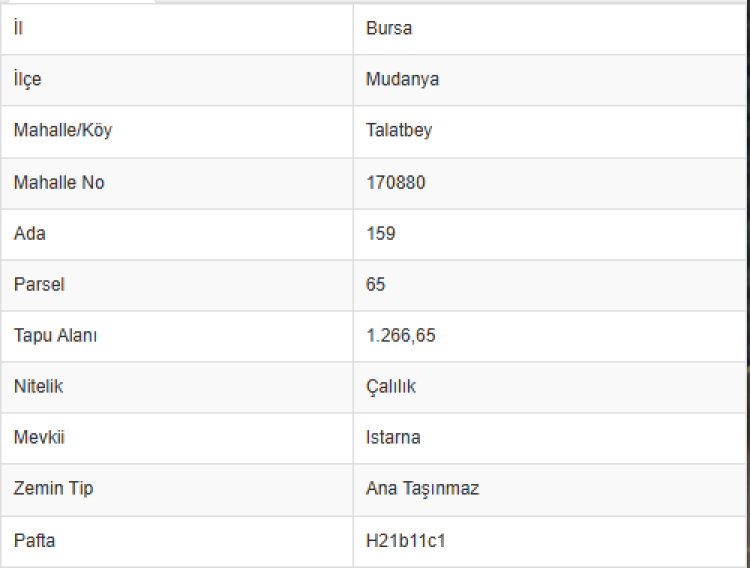Click the Pafta row label
This screenshot has width=750, height=568.
coord(35,541)
